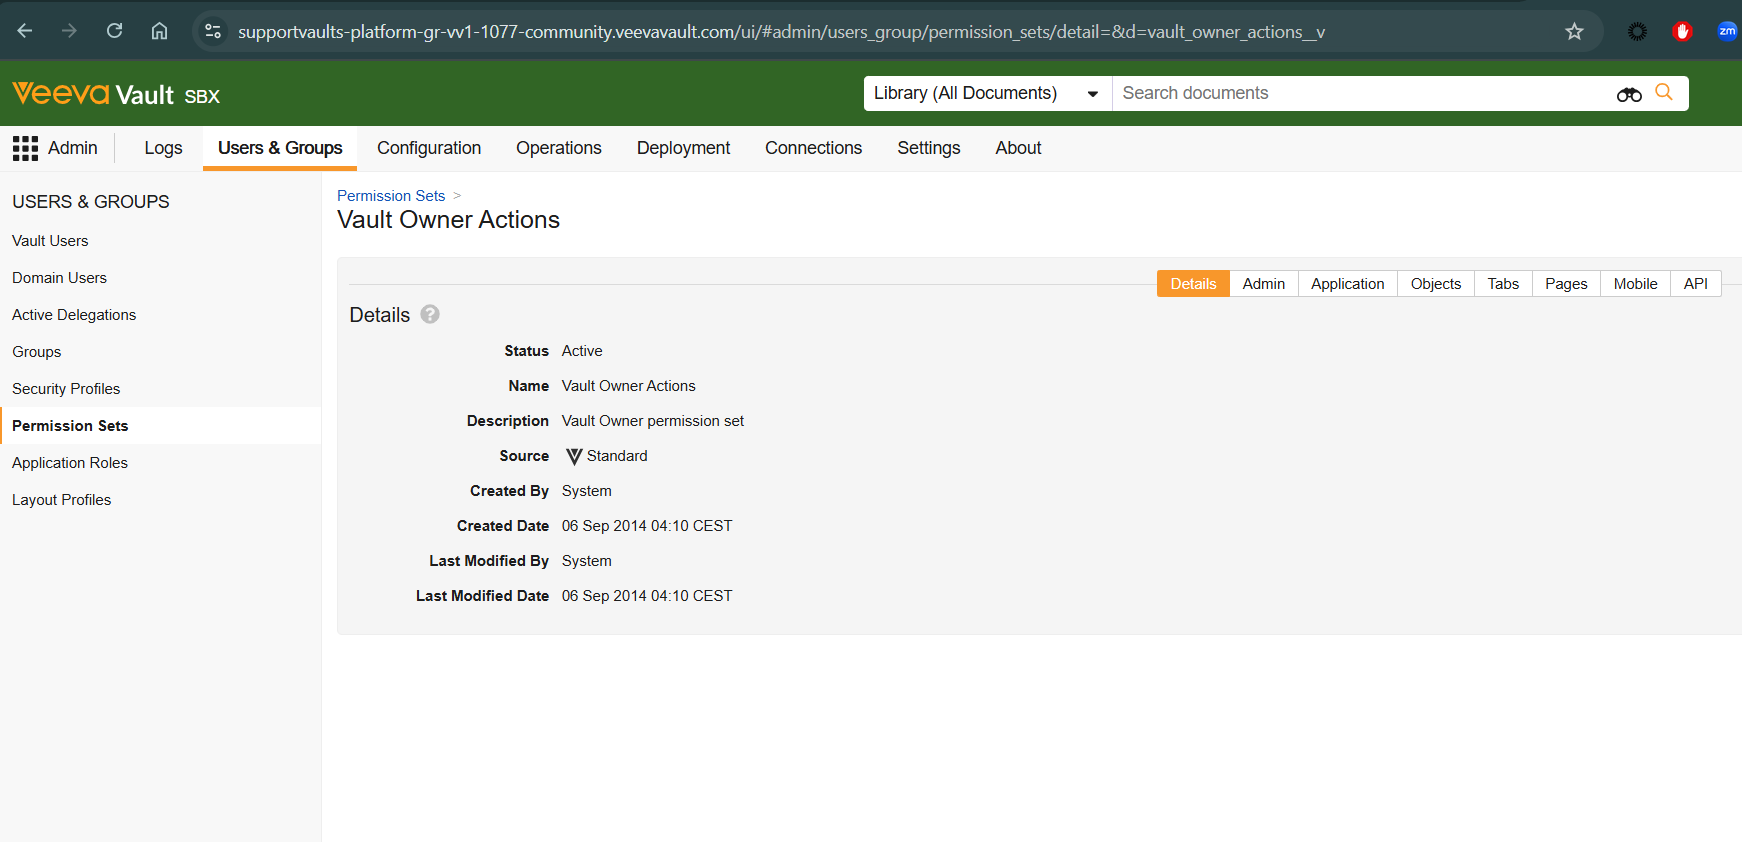The width and height of the screenshot is (1742, 842).
Task: Bookmark this page with the star icon
Action: coord(1574,32)
